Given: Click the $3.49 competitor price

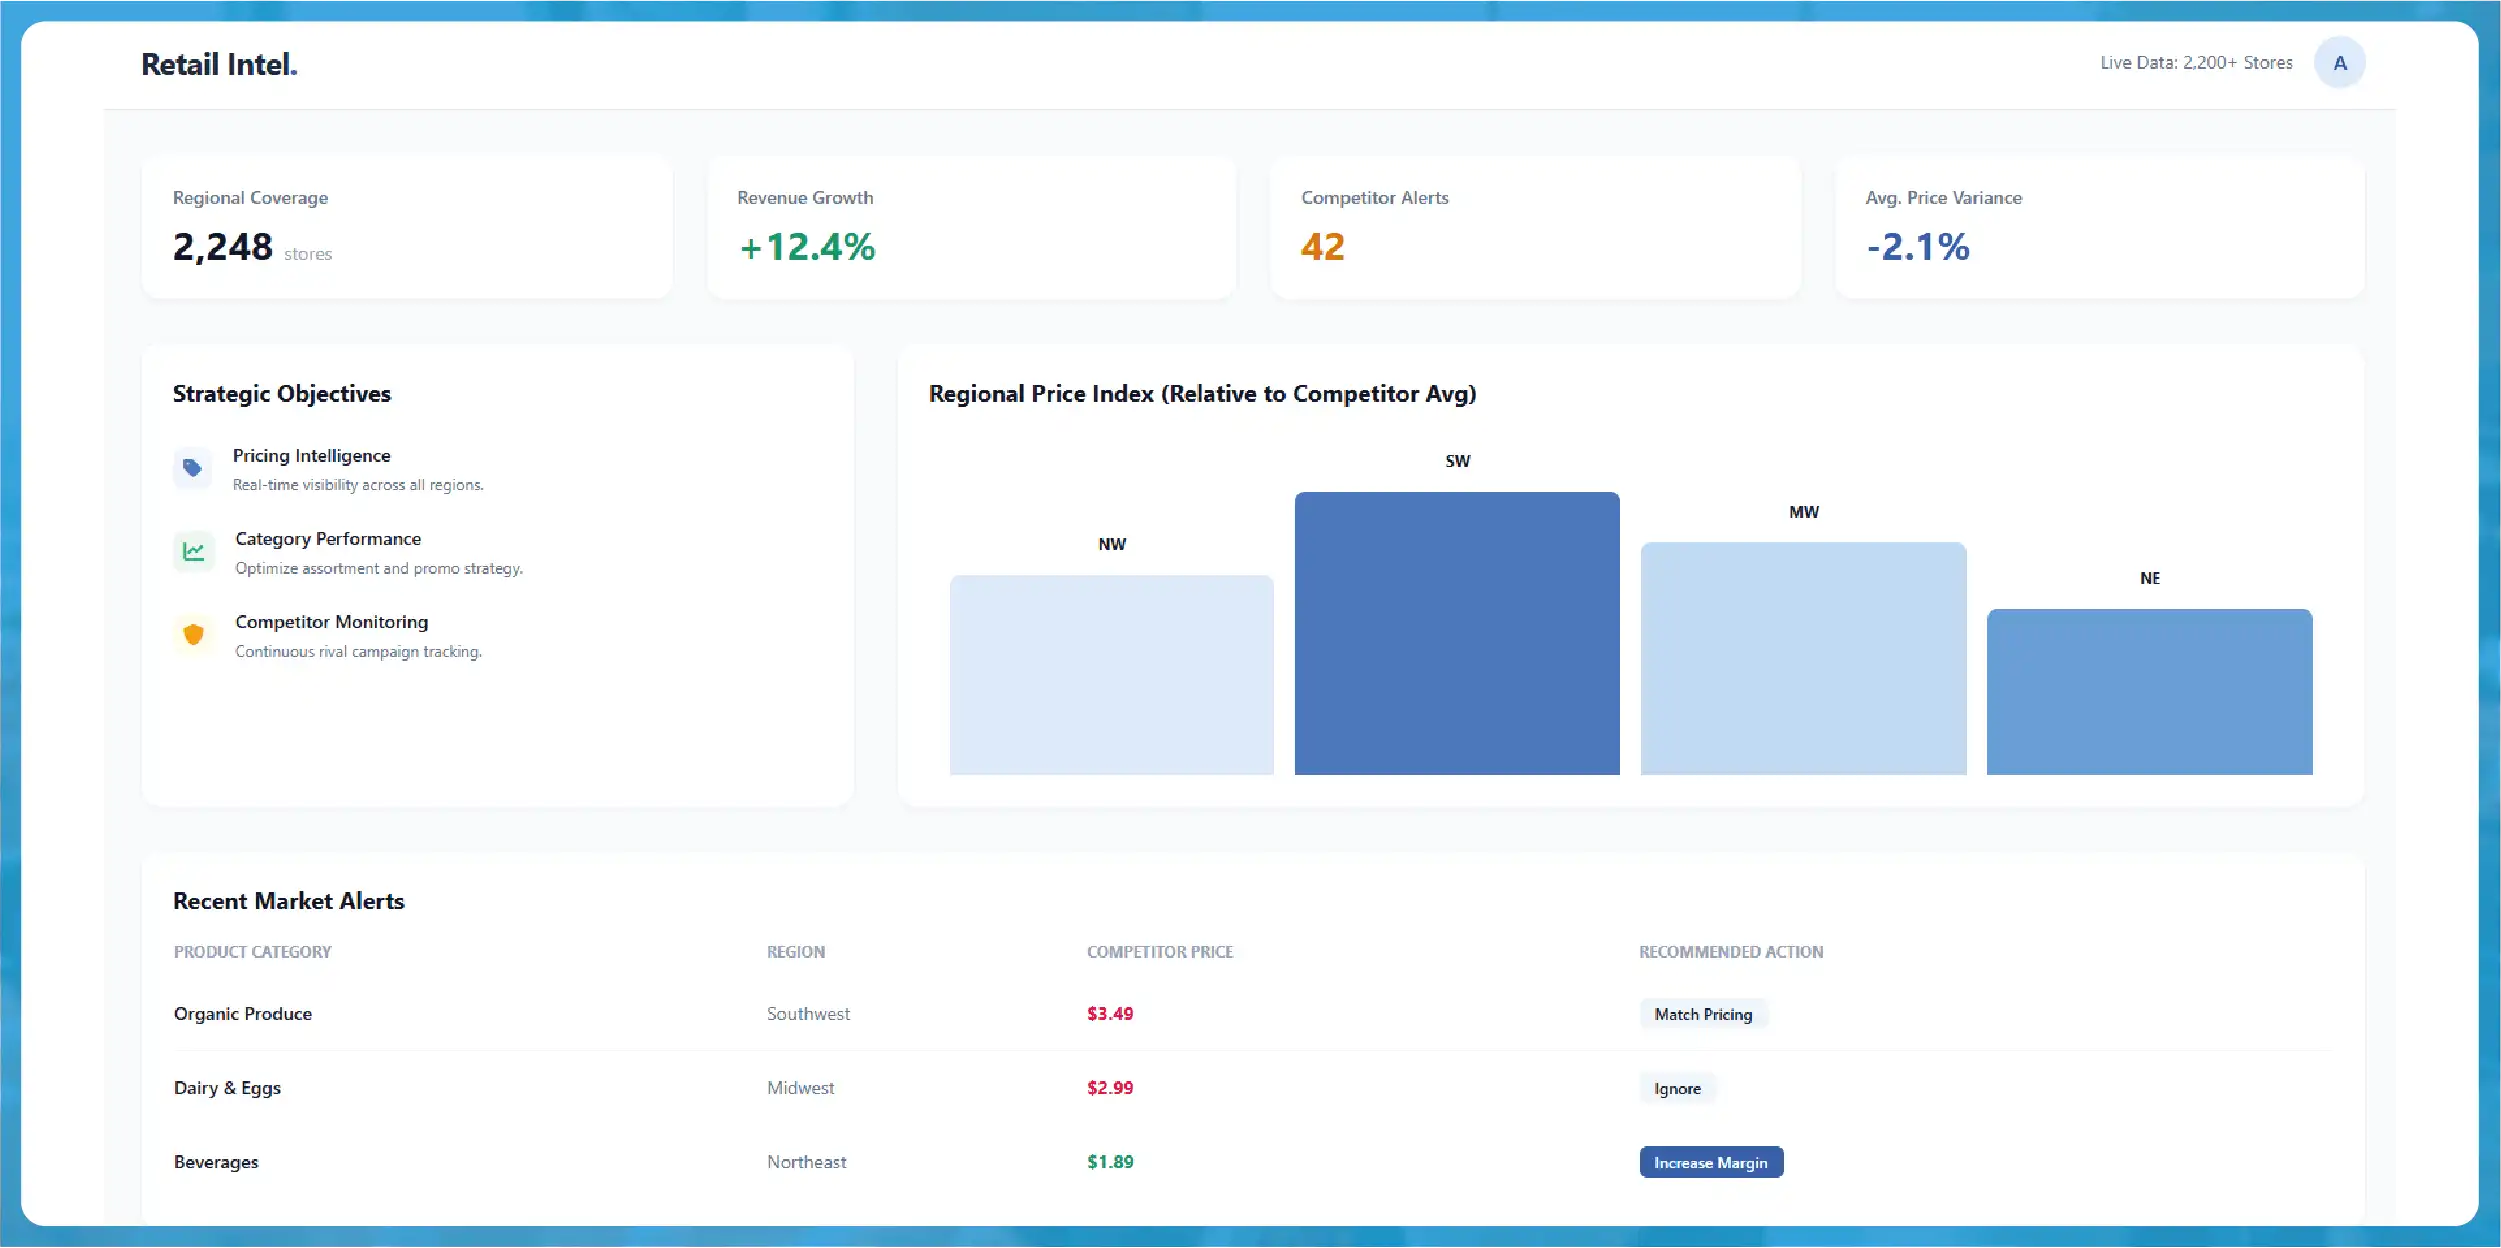Looking at the screenshot, I should point(1110,1014).
